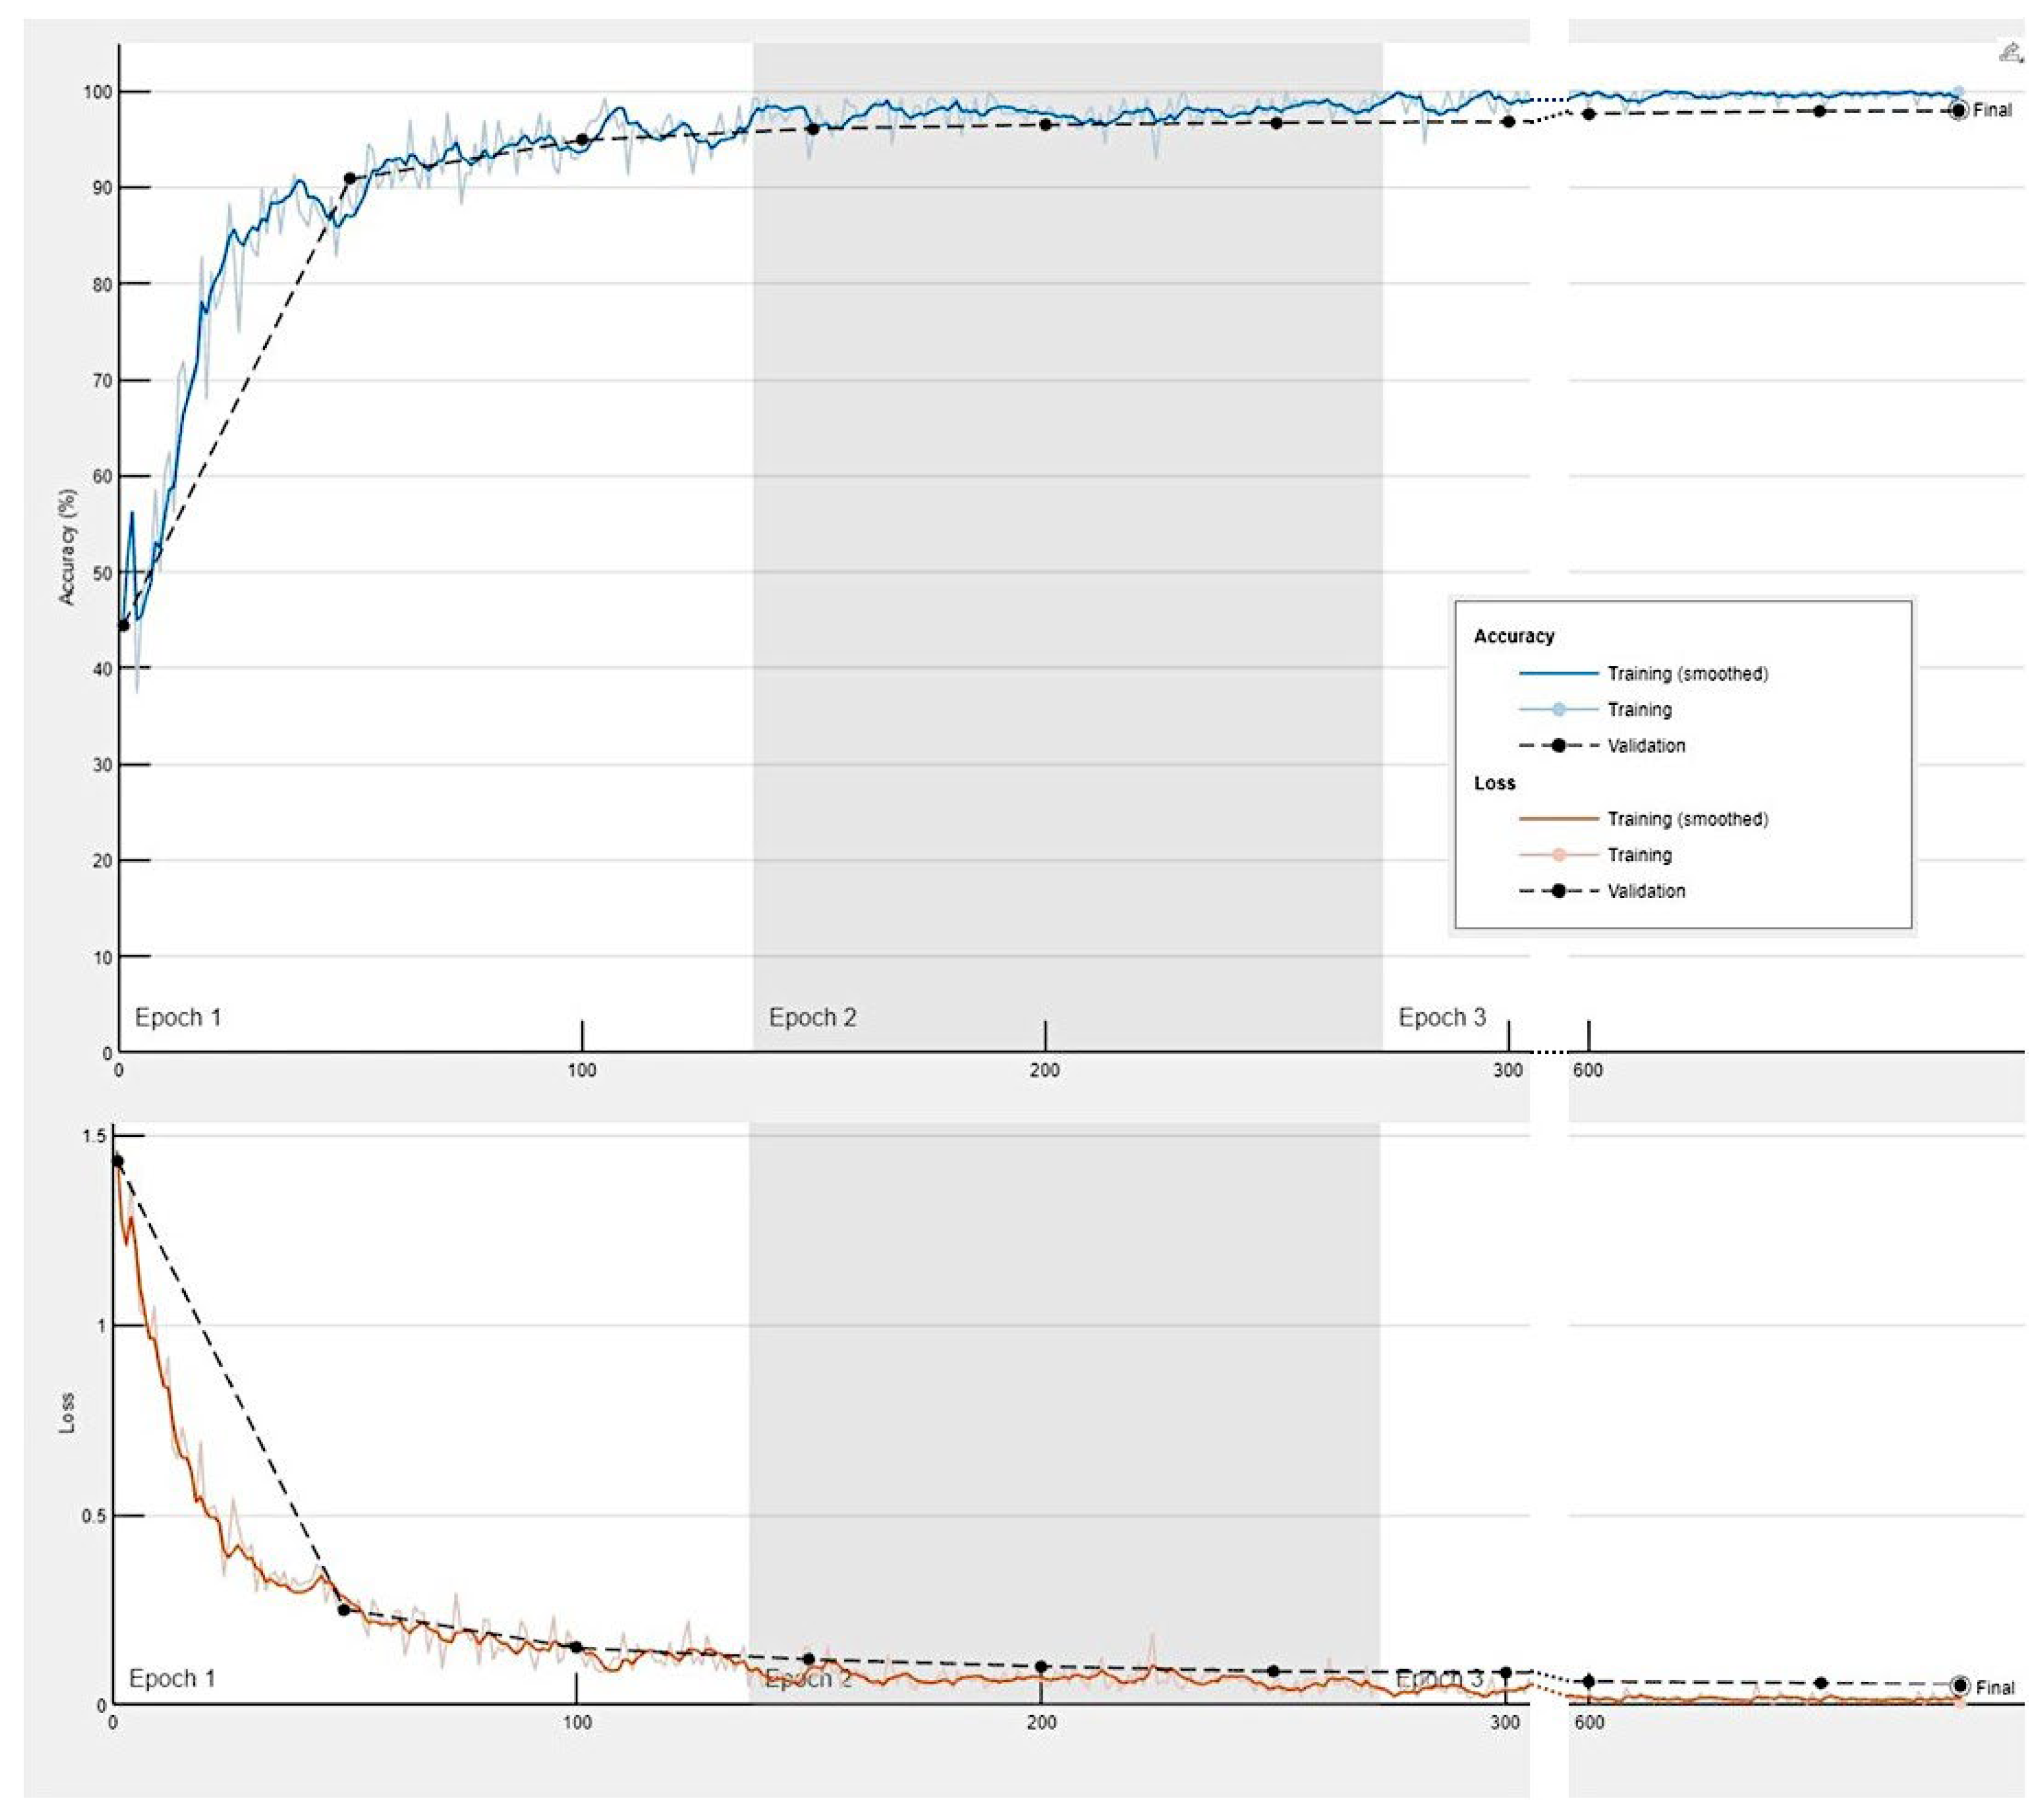This screenshot has height=1820, width=2042.
Task: Click validation point near 91% accuracy
Action: 349,179
